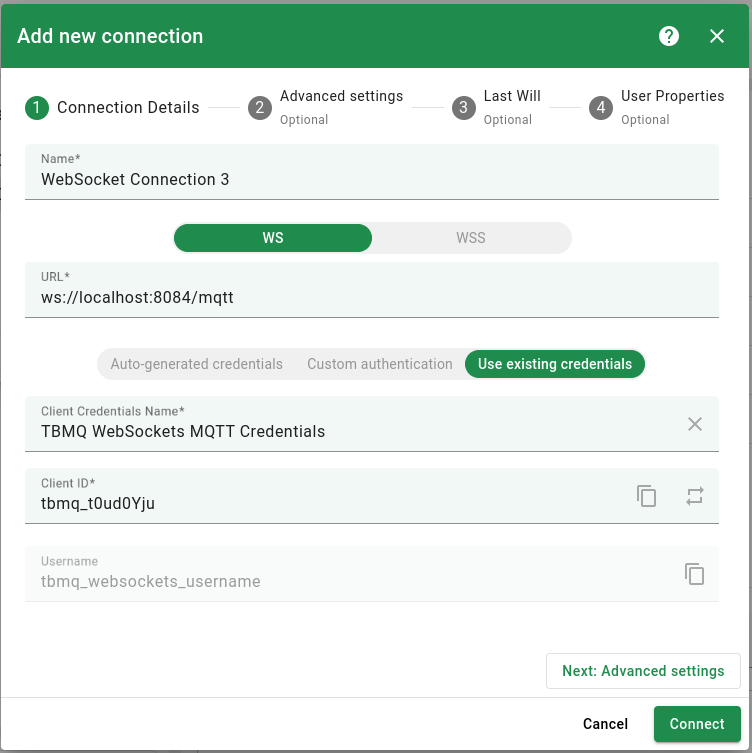
Task: Copy the Client ID value
Action: [647, 496]
